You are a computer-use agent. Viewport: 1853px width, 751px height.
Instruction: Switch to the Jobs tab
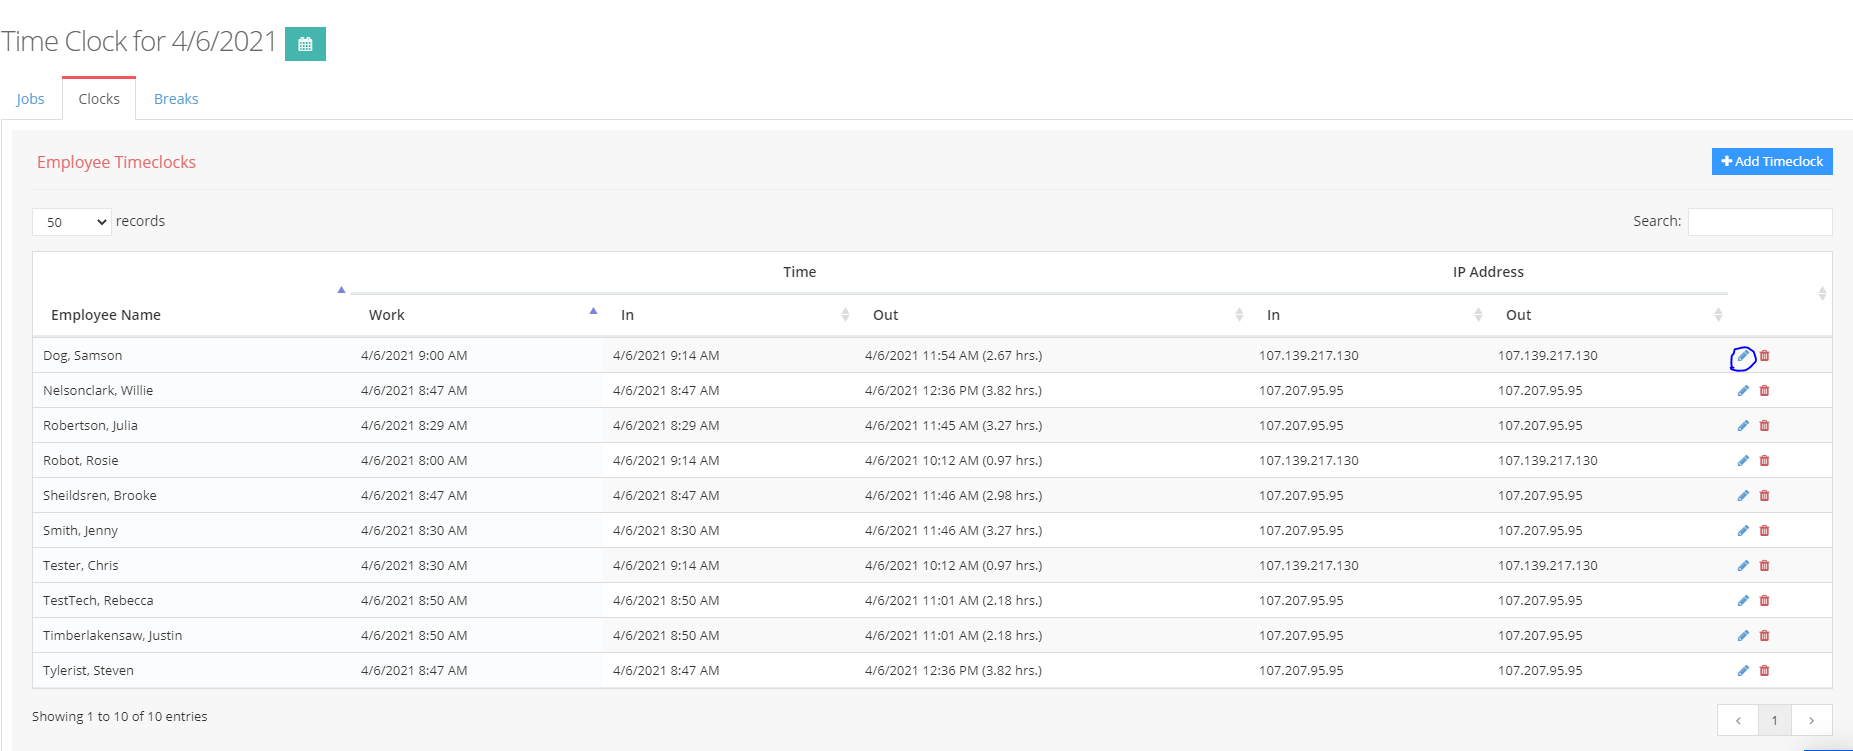(x=31, y=99)
